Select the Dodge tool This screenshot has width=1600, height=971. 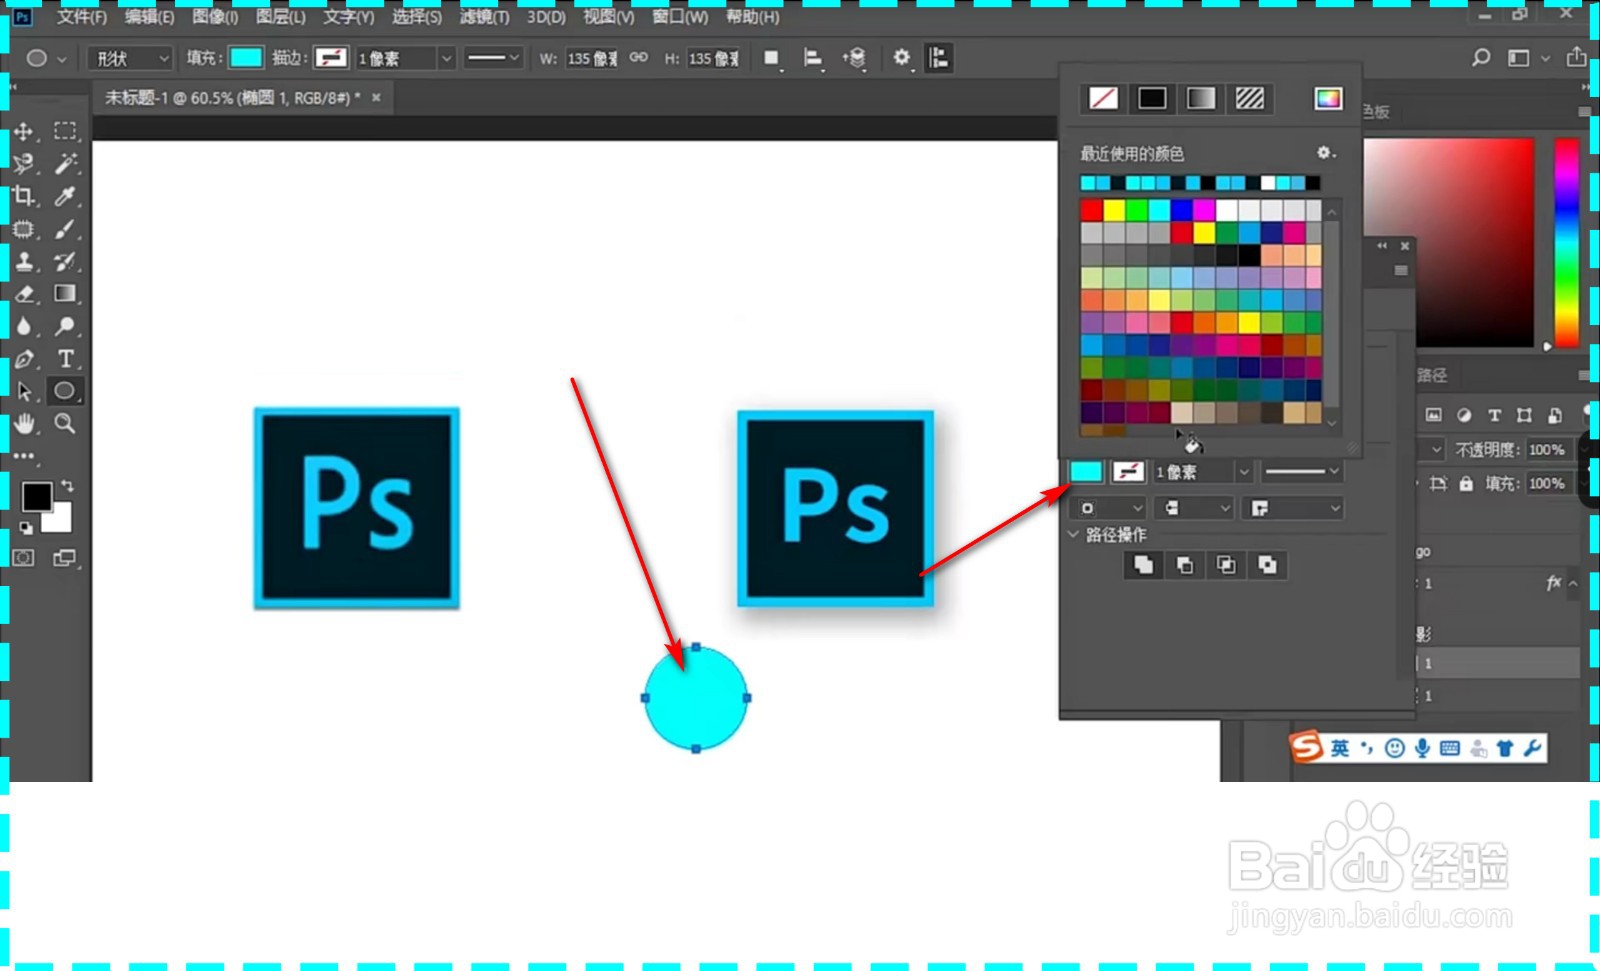tap(65, 326)
